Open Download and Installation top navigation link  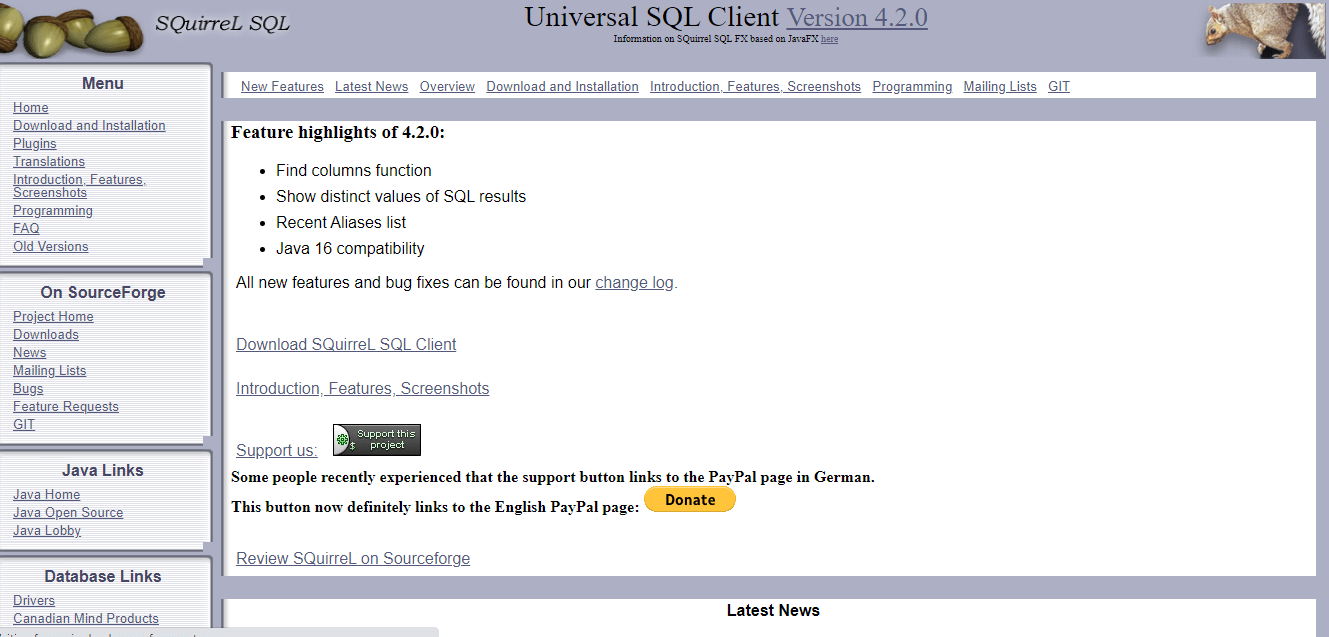click(562, 87)
